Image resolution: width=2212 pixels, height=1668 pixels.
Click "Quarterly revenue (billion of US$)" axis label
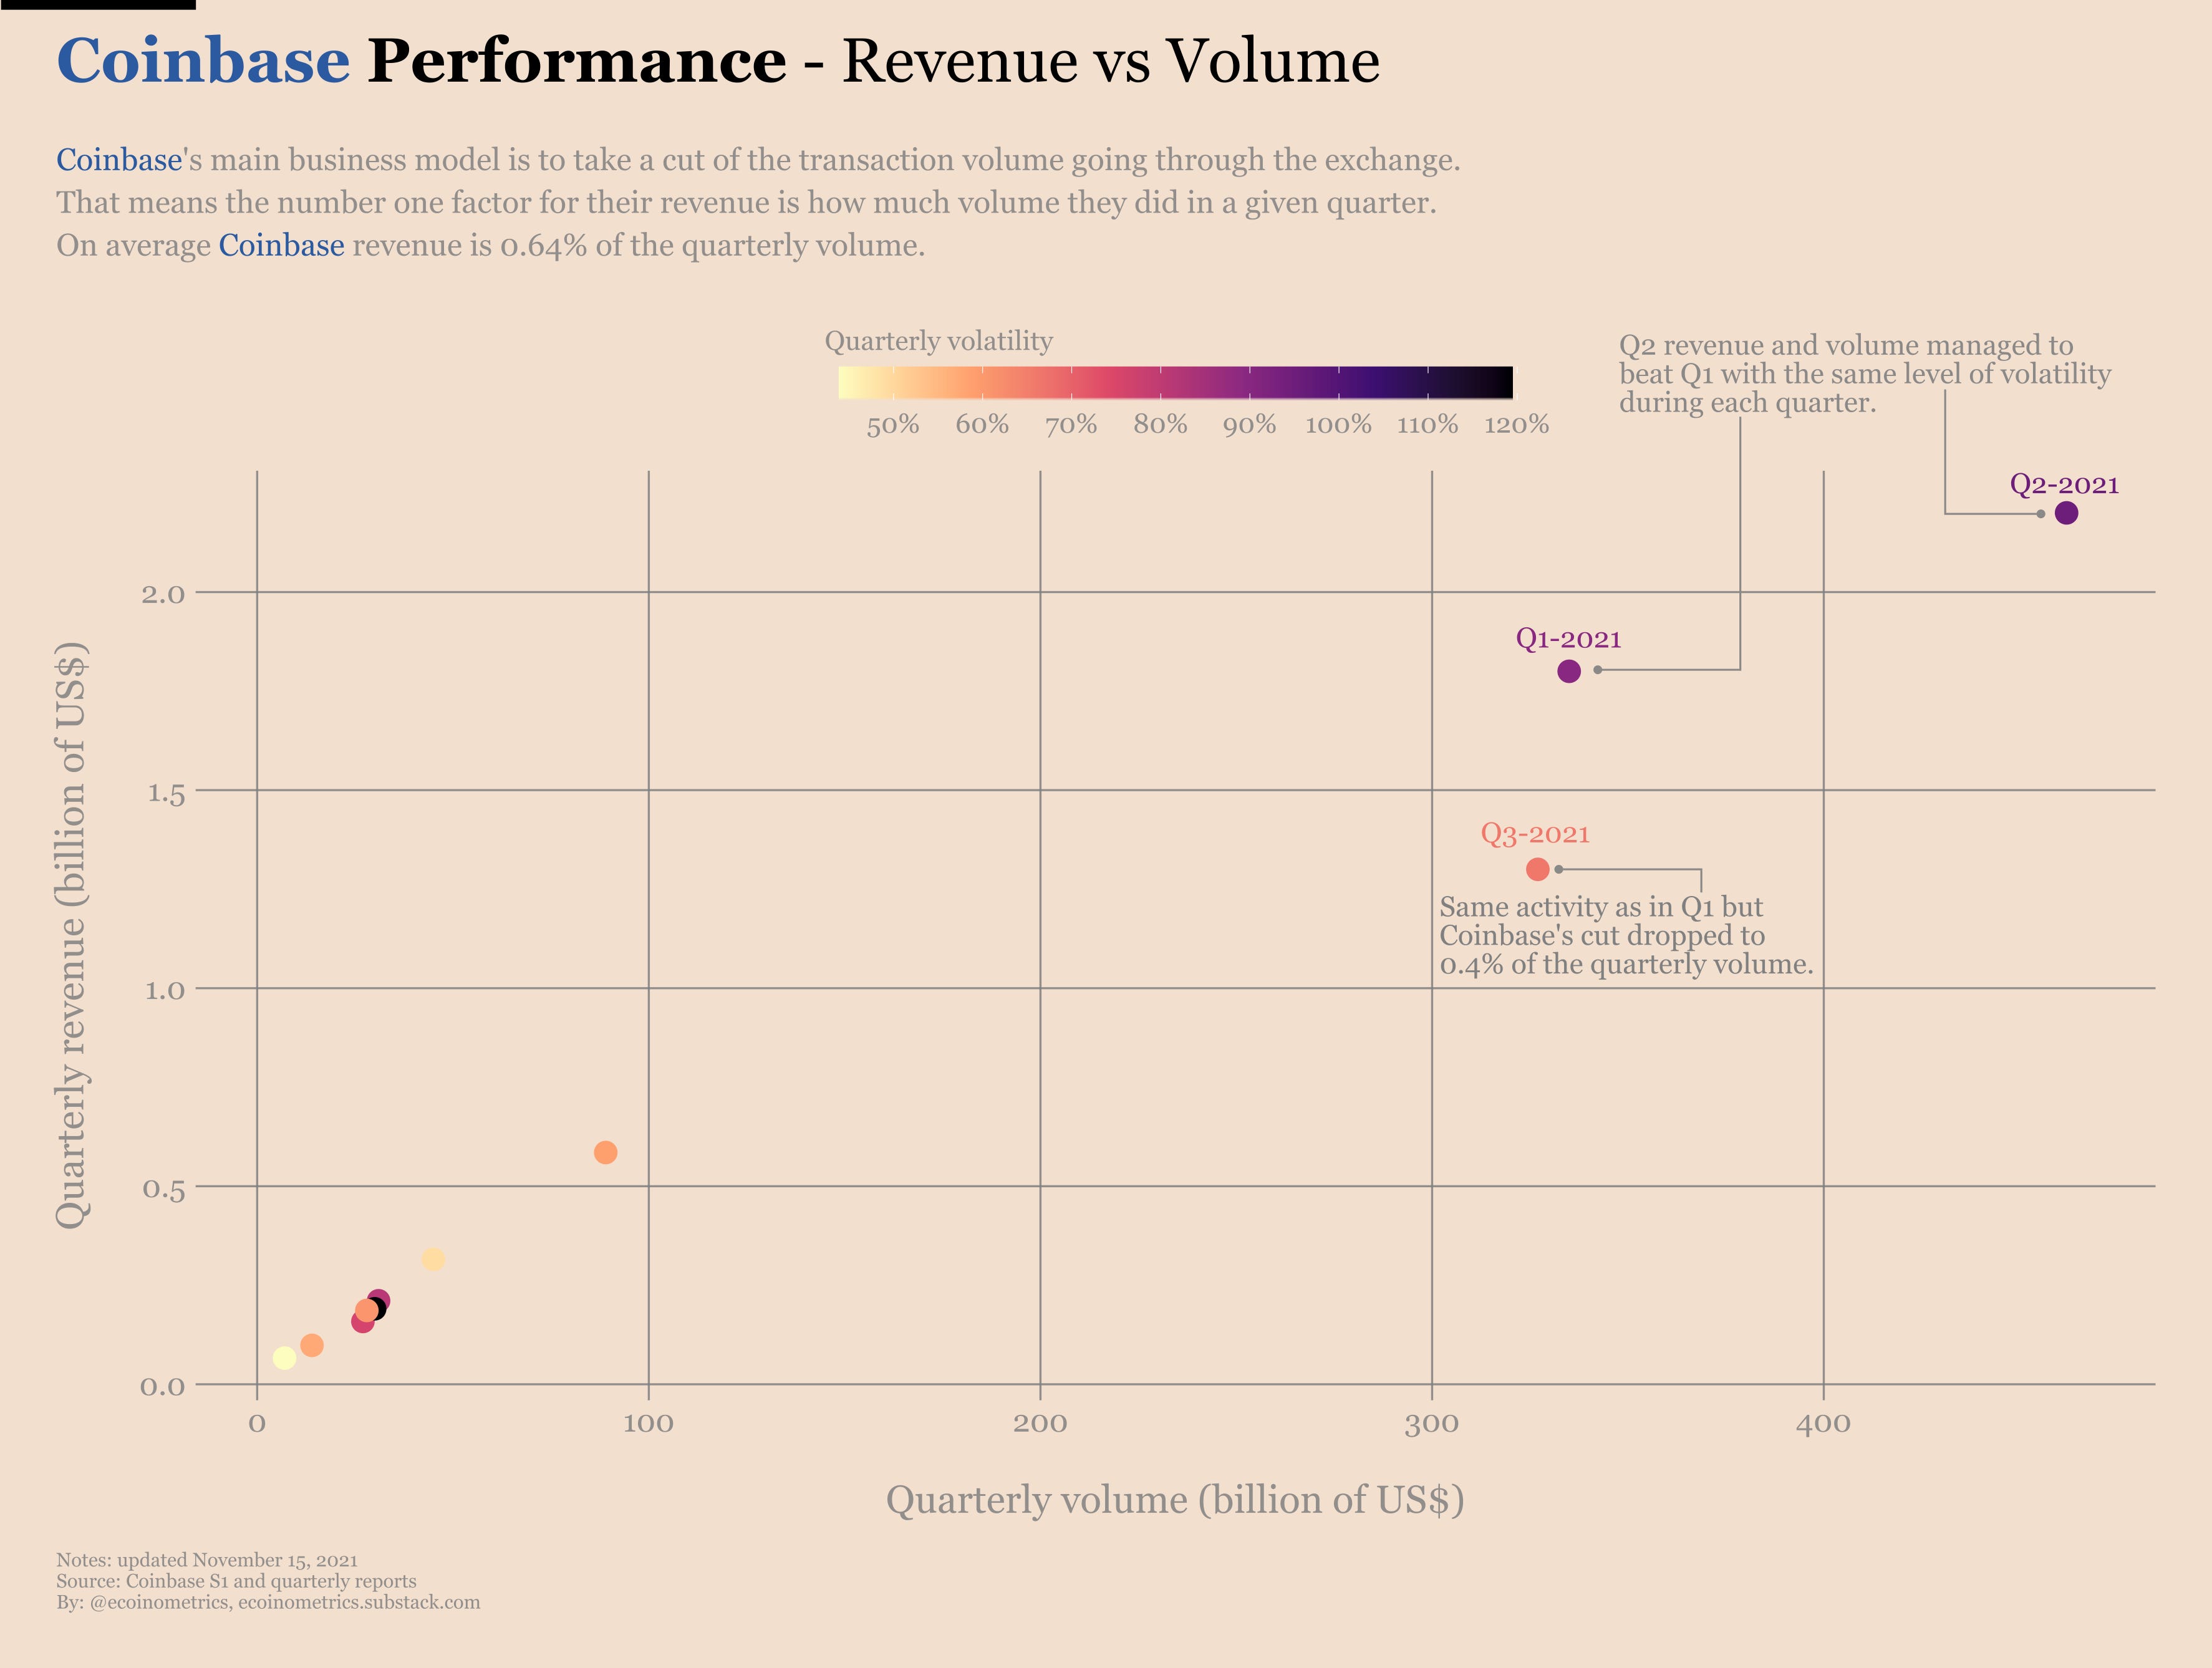point(71,935)
